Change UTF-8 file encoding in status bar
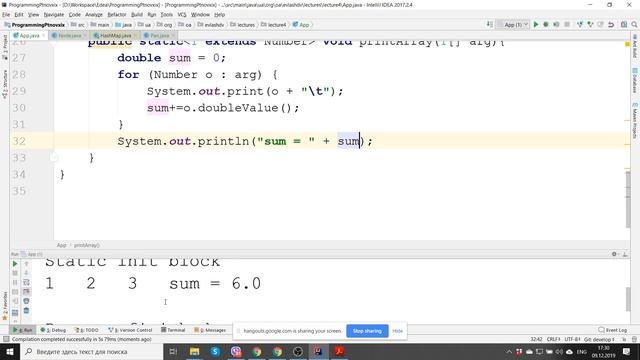 coord(573,339)
